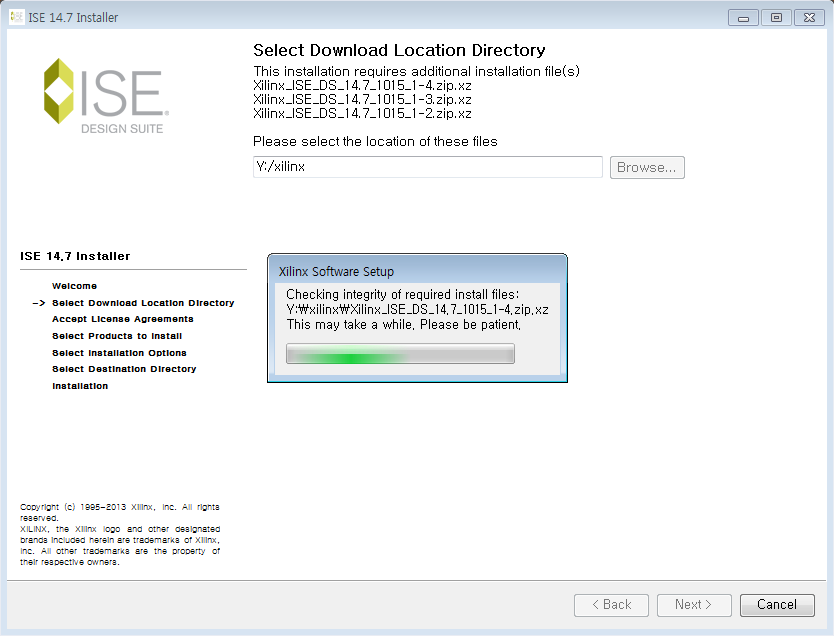Click the ISE Design Suite logo
The height and width of the screenshot is (636, 834).
point(106,96)
